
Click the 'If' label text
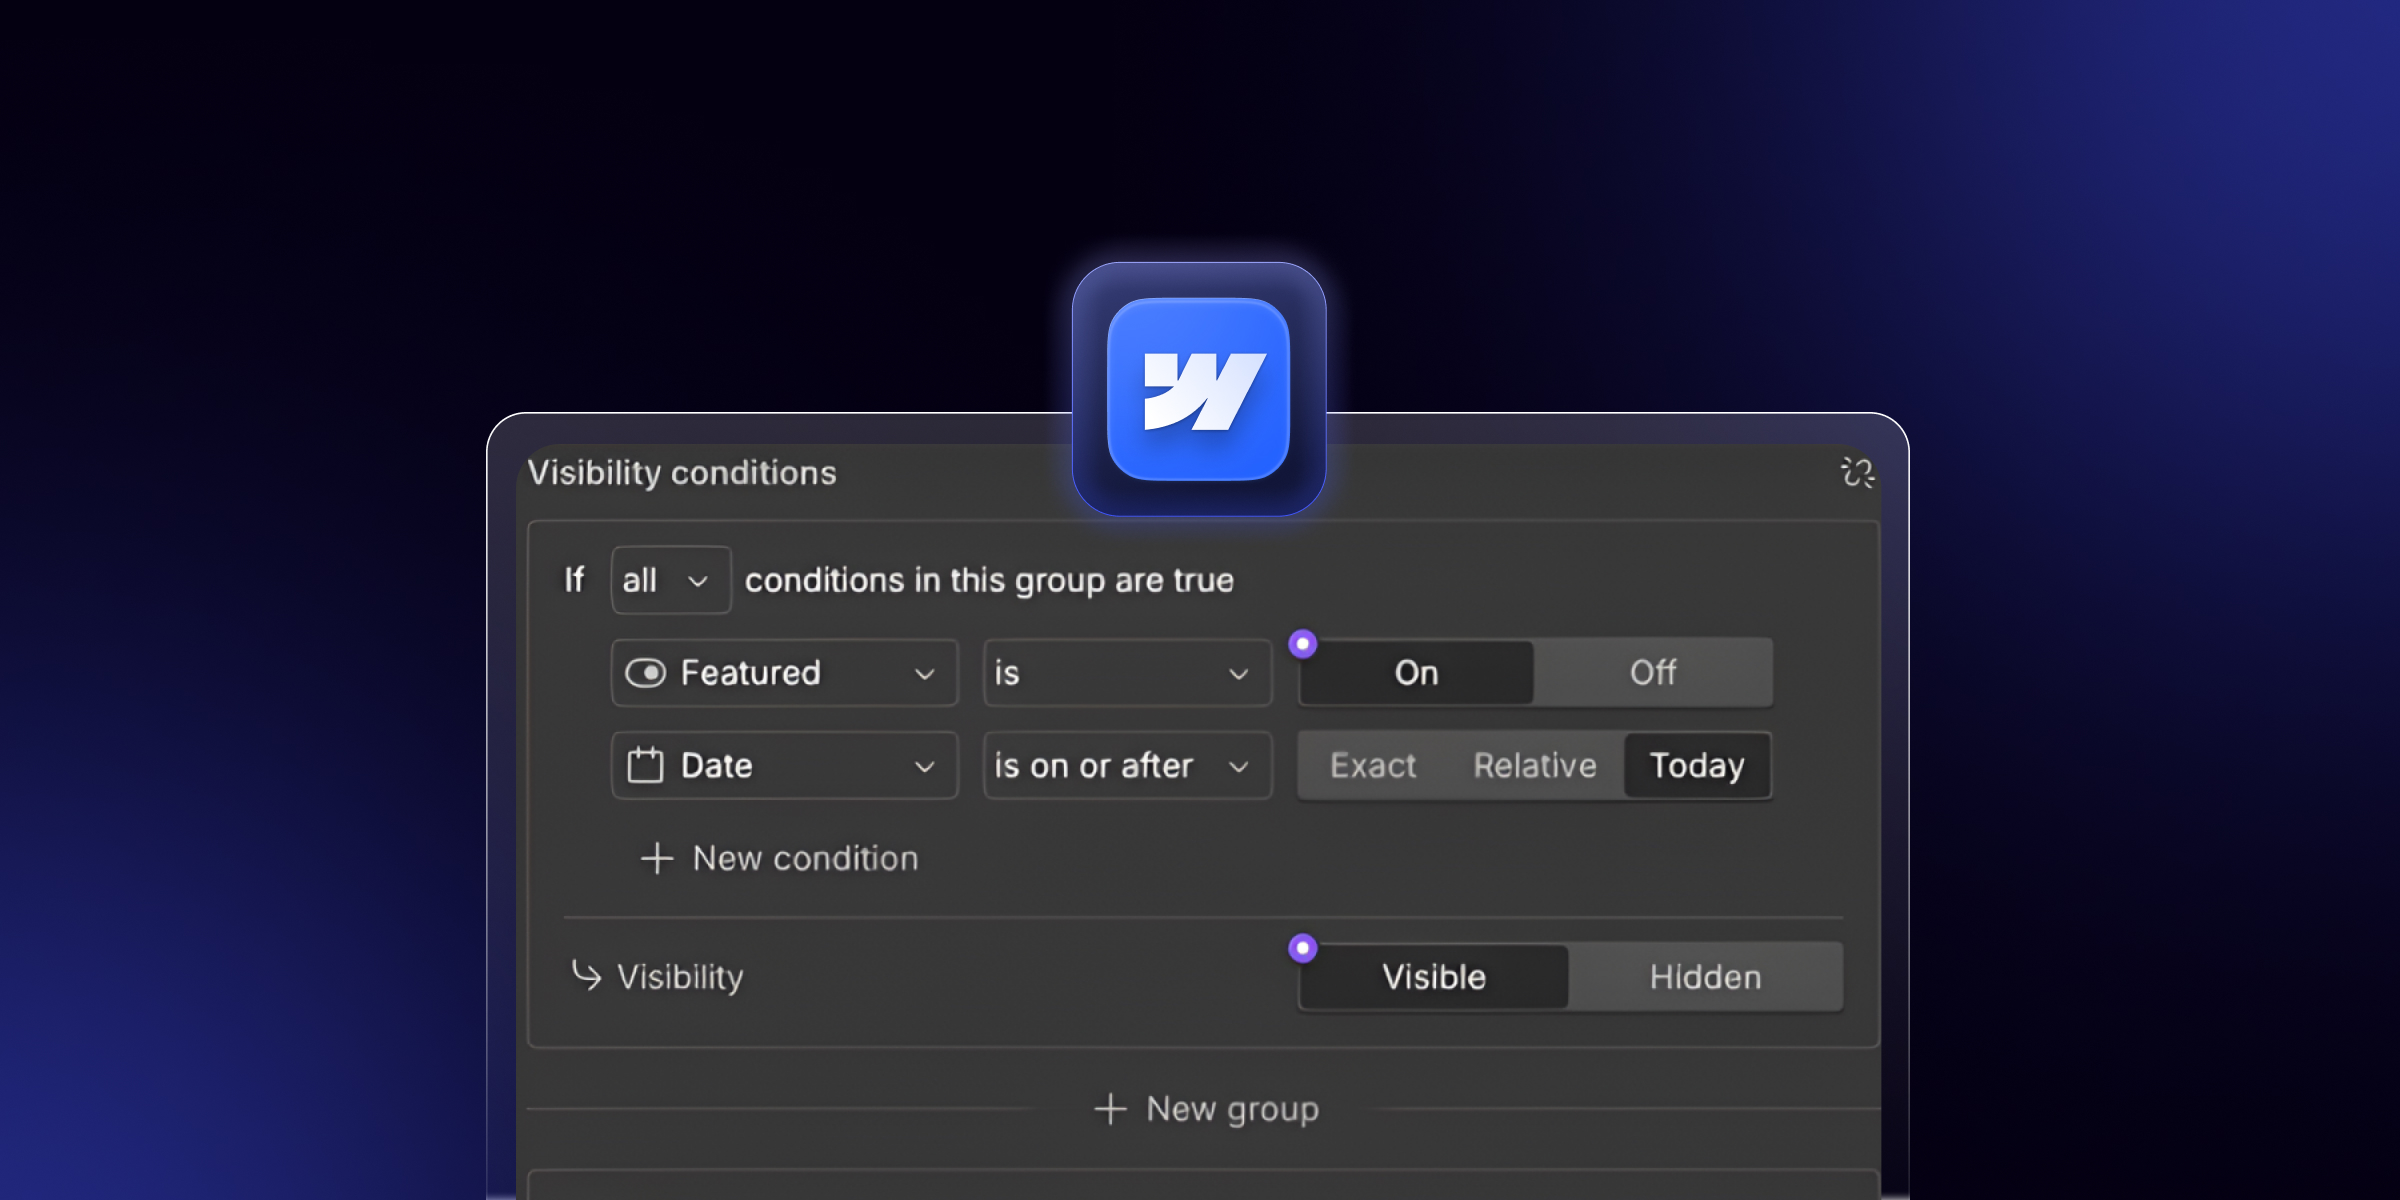coord(574,580)
